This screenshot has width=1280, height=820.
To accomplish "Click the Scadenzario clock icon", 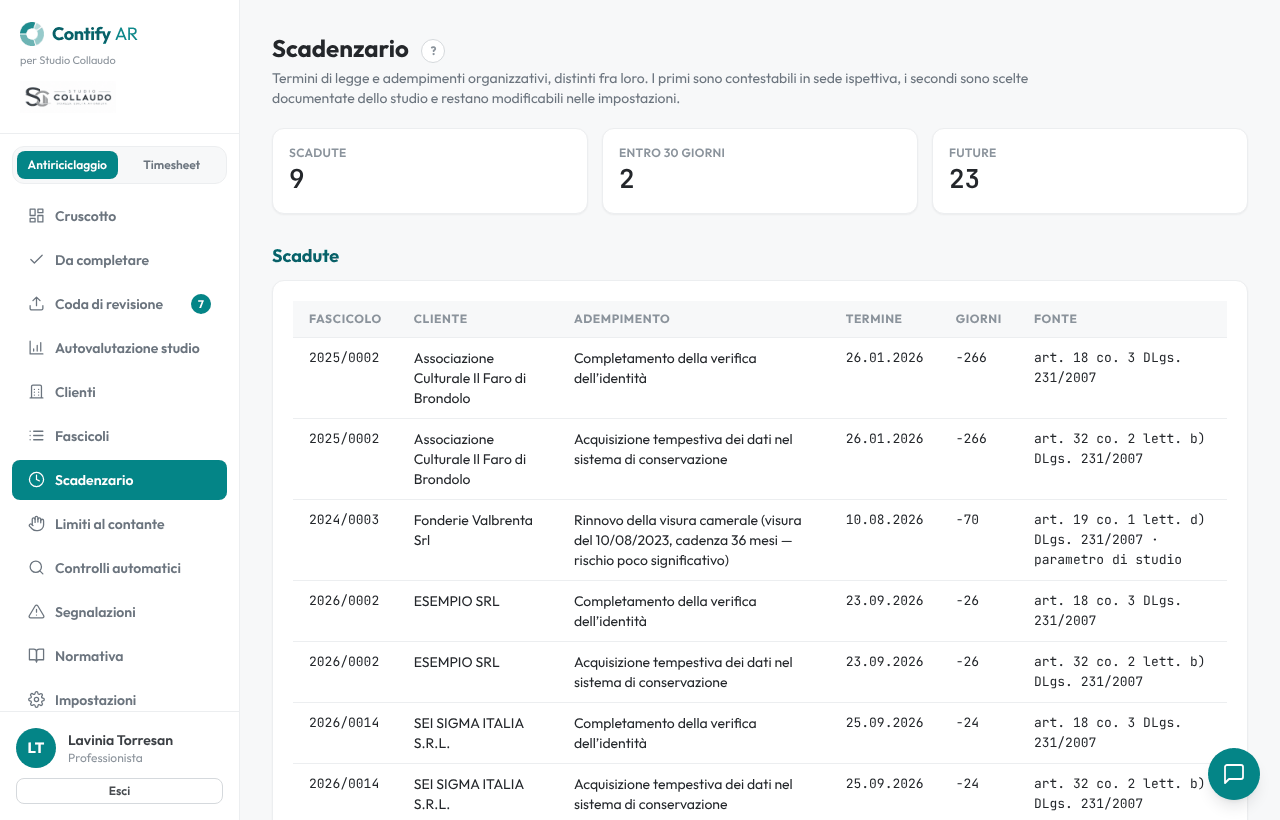I will 36,480.
